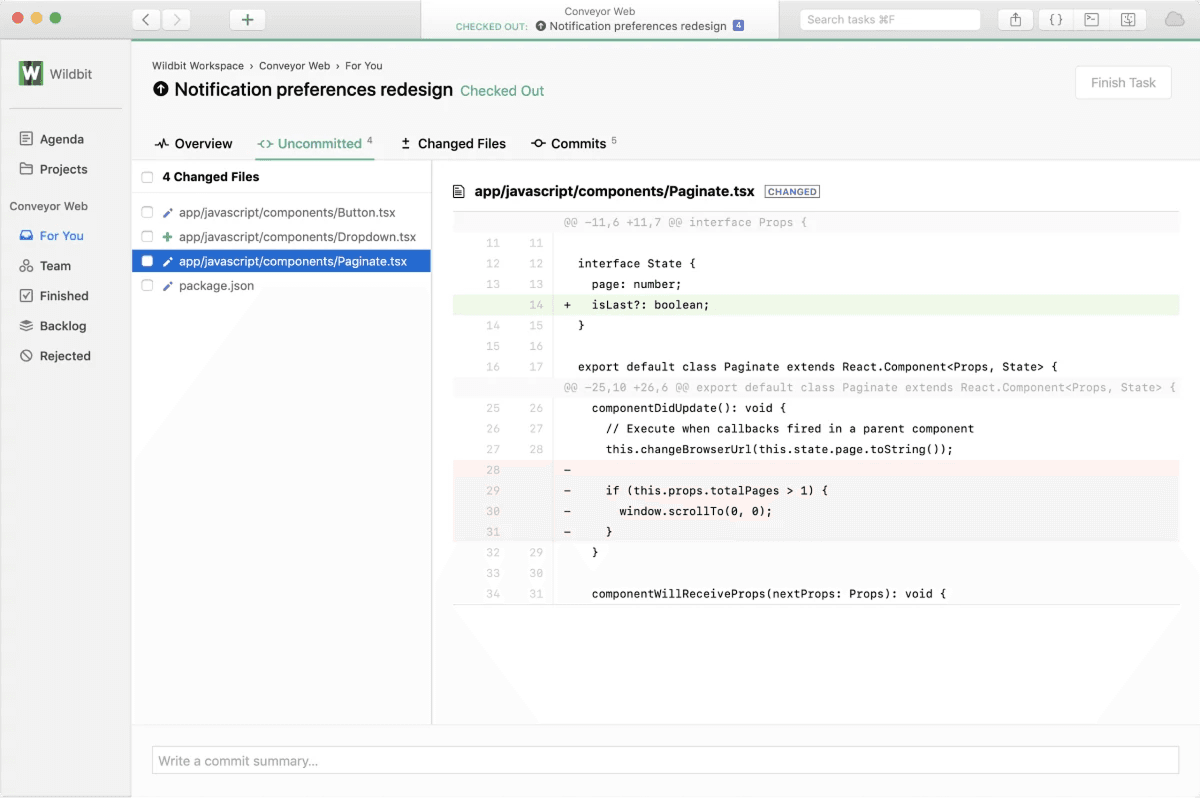Image resolution: width=1200 pixels, height=798 pixels.
Task: Click the 'Conveyor Web' window title text
Action: [x=600, y=12]
